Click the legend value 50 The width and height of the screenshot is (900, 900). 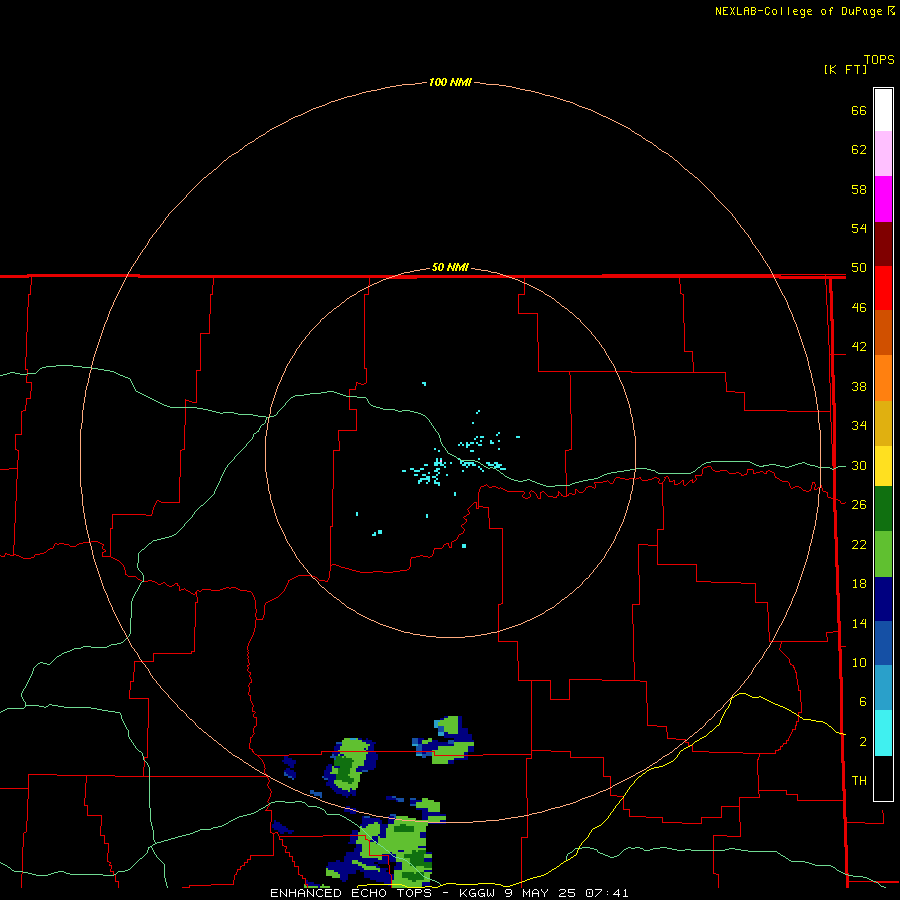859,268
